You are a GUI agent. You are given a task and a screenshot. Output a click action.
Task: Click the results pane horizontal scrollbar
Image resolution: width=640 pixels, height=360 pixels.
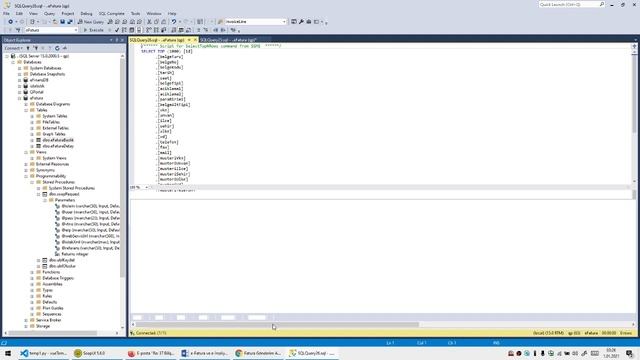(278, 324)
